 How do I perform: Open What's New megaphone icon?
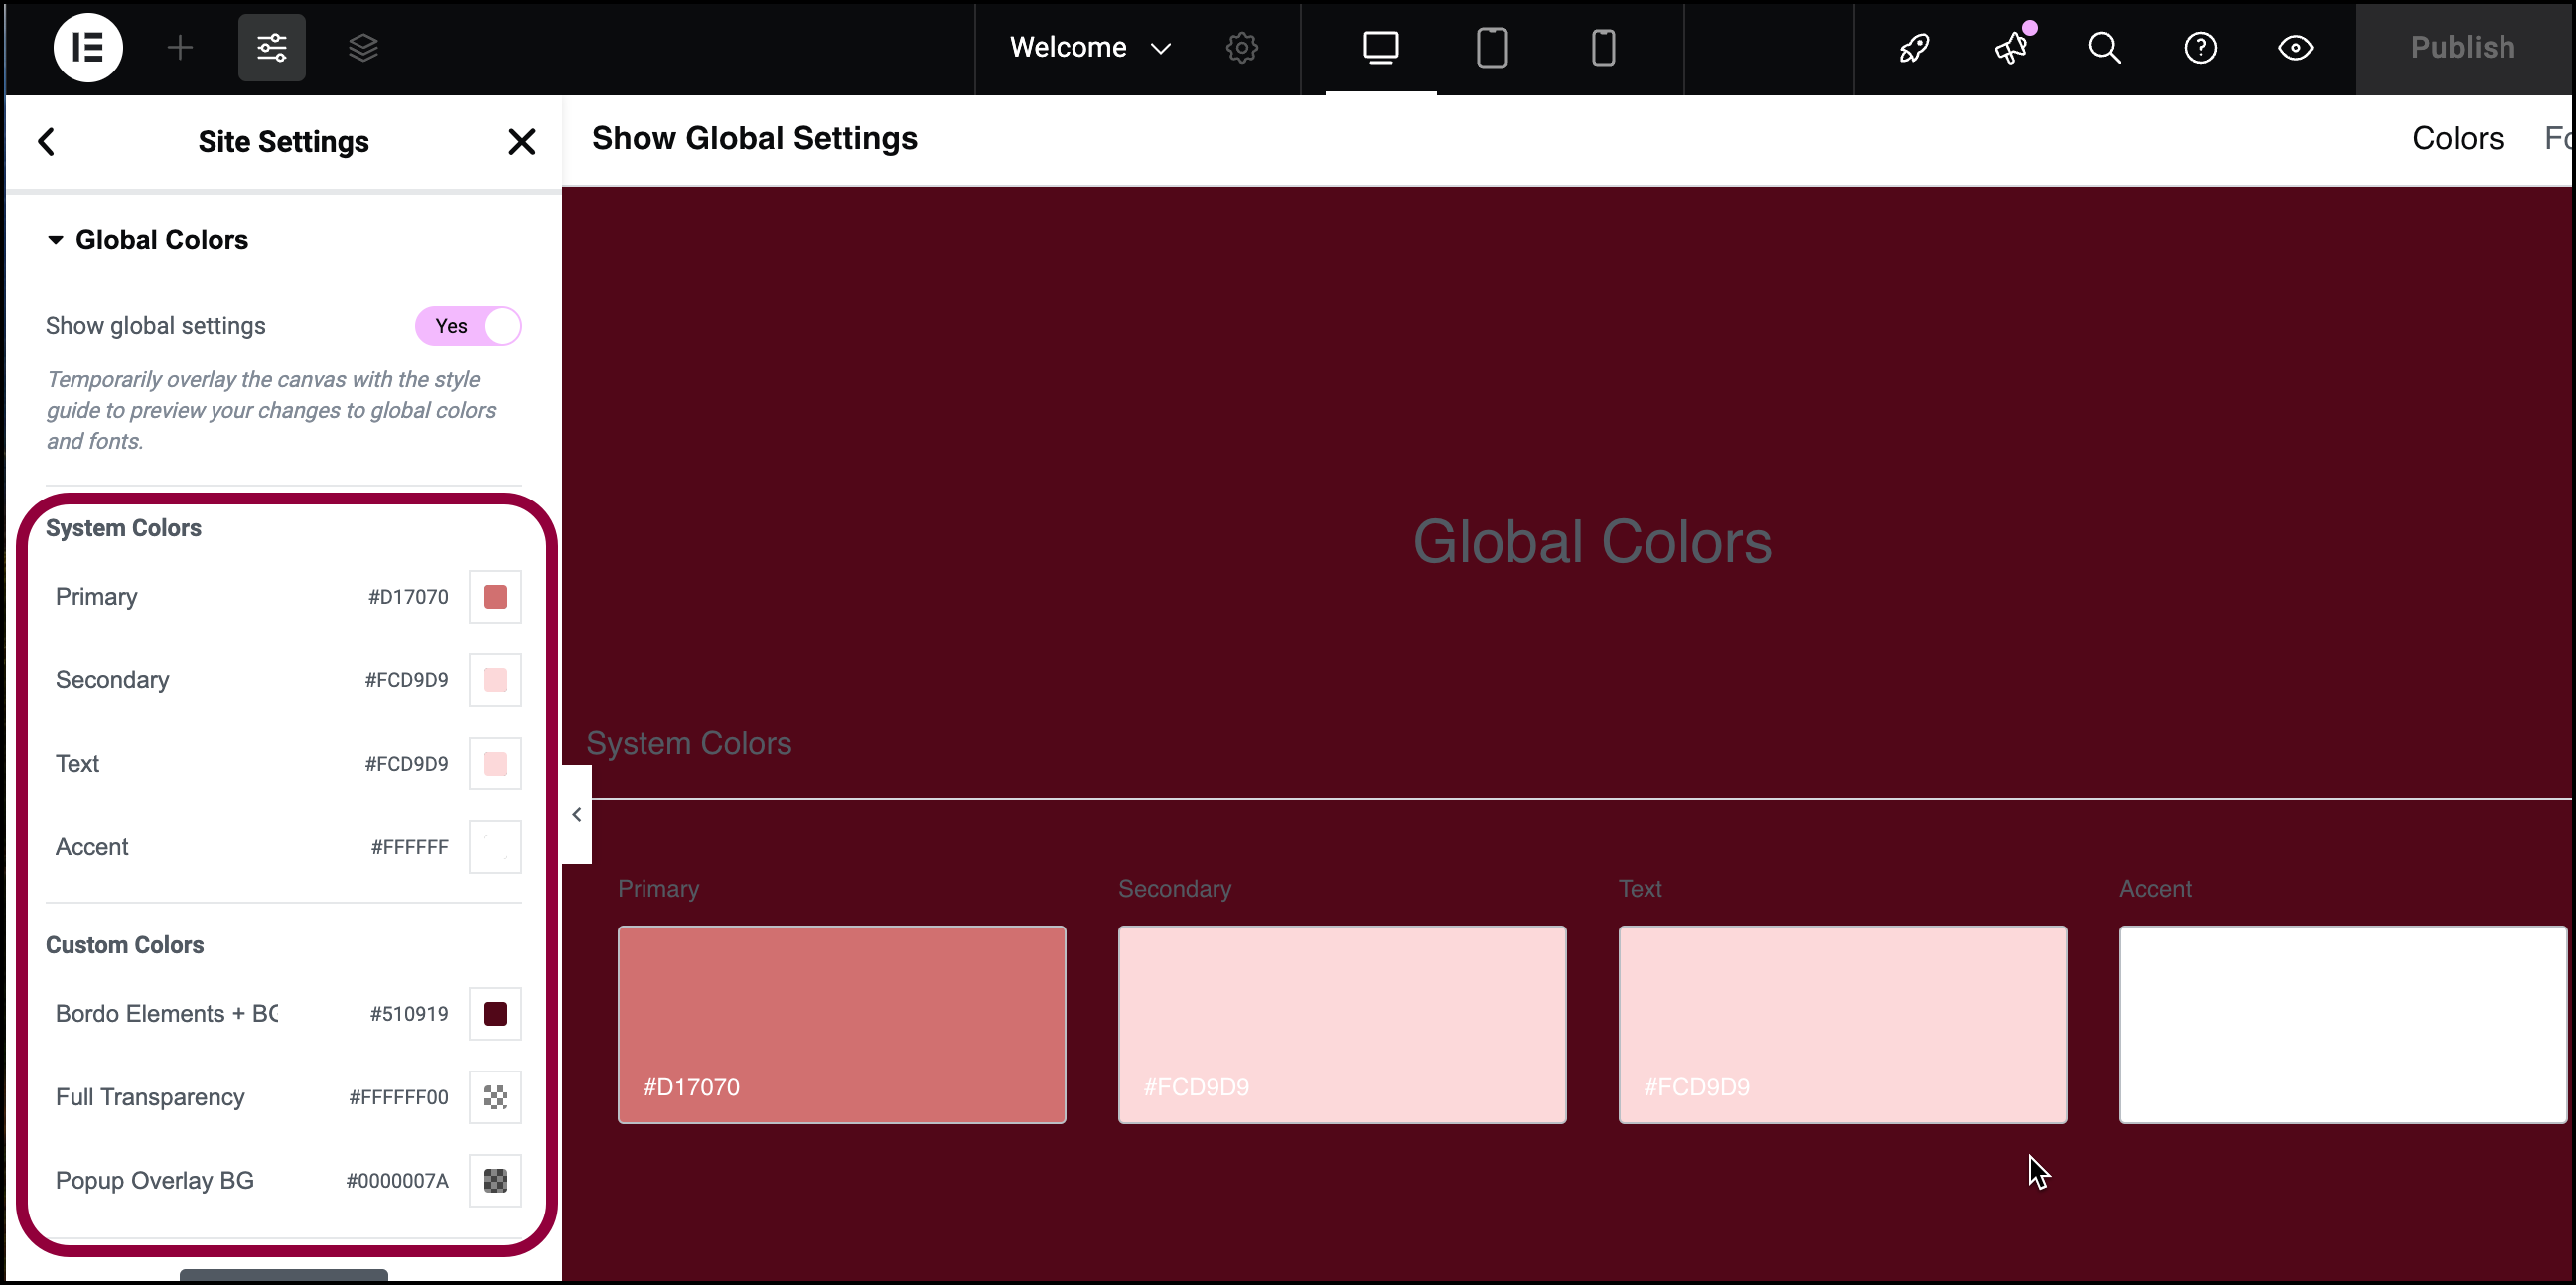tap(2011, 47)
